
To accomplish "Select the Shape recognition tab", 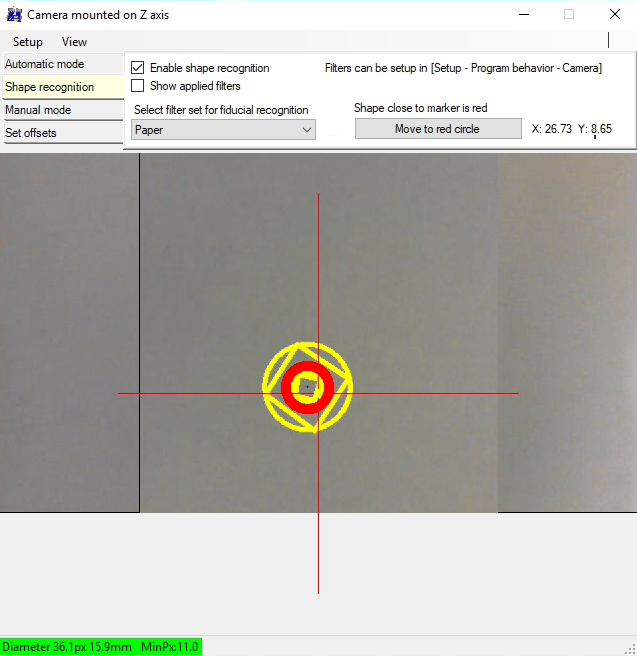I will tap(62, 87).
